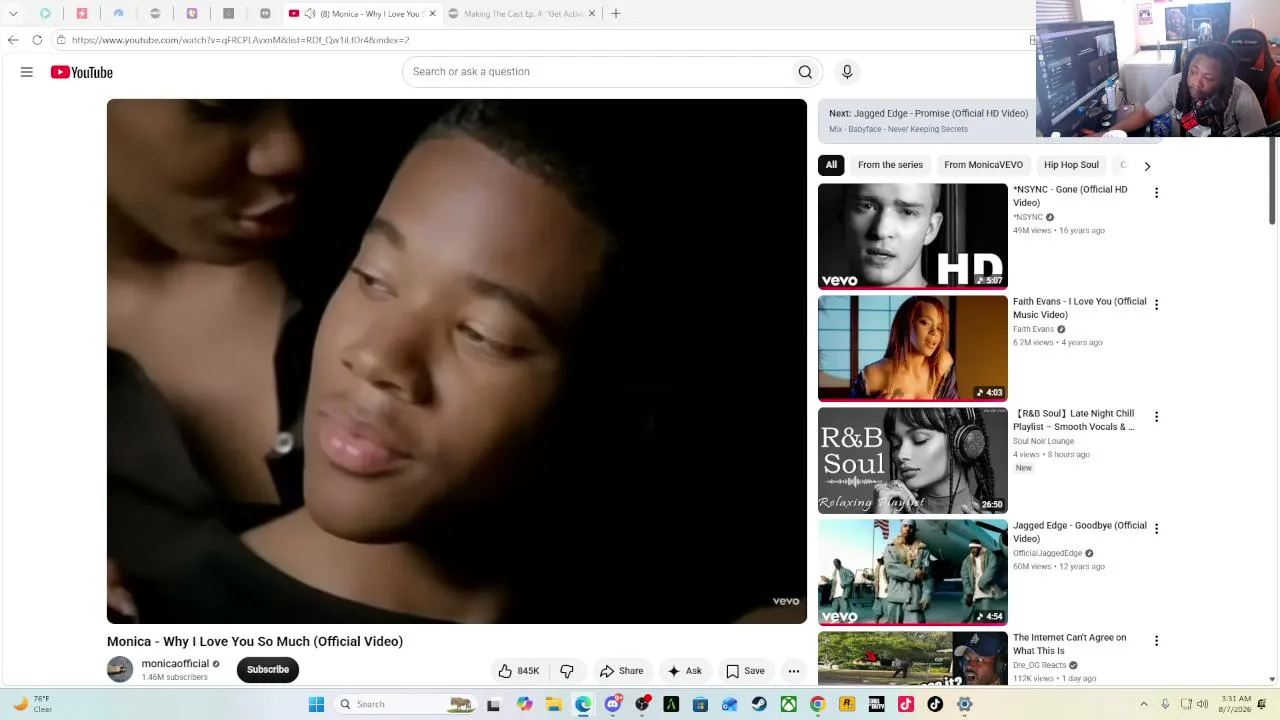Screen dimensions: 1280x720
Task: Open Faith Evans - I Love You title
Action: coord(1080,308)
